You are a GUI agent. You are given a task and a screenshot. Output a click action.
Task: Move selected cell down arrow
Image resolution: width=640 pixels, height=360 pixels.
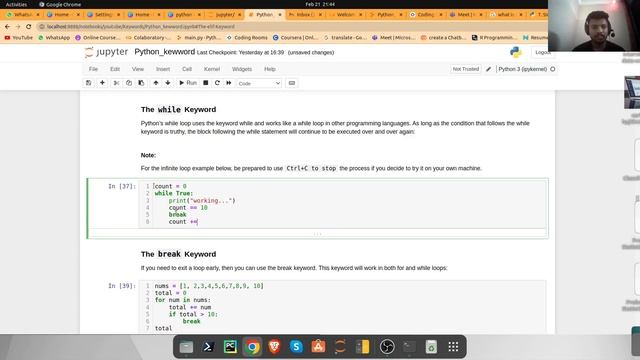(168, 83)
